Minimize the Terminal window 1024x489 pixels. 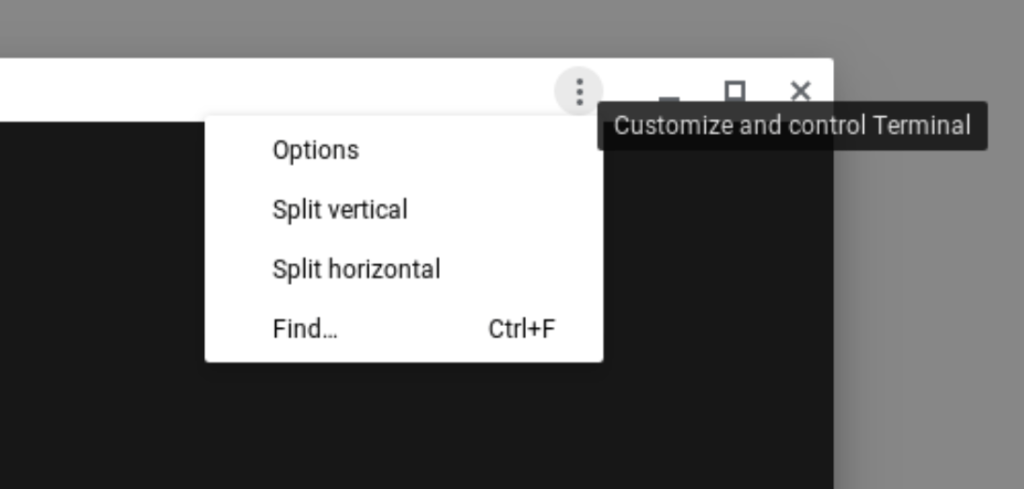coord(669,98)
